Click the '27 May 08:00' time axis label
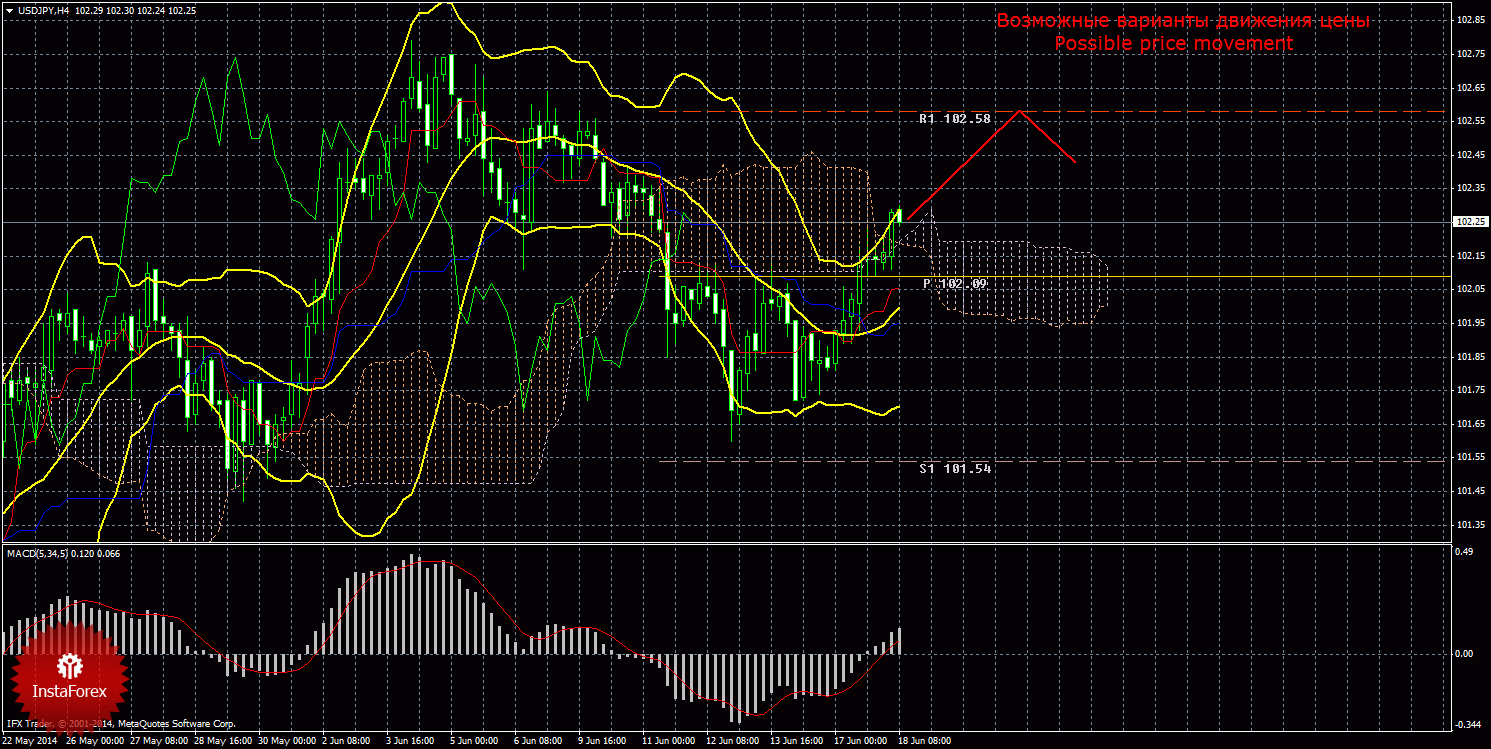 [x=159, y=742]
